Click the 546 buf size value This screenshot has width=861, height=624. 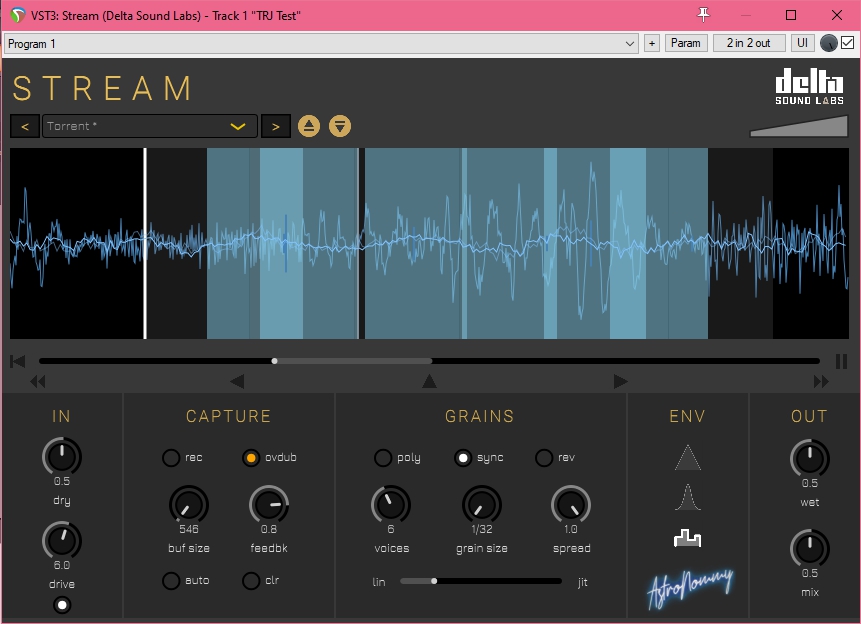(188, 529)
